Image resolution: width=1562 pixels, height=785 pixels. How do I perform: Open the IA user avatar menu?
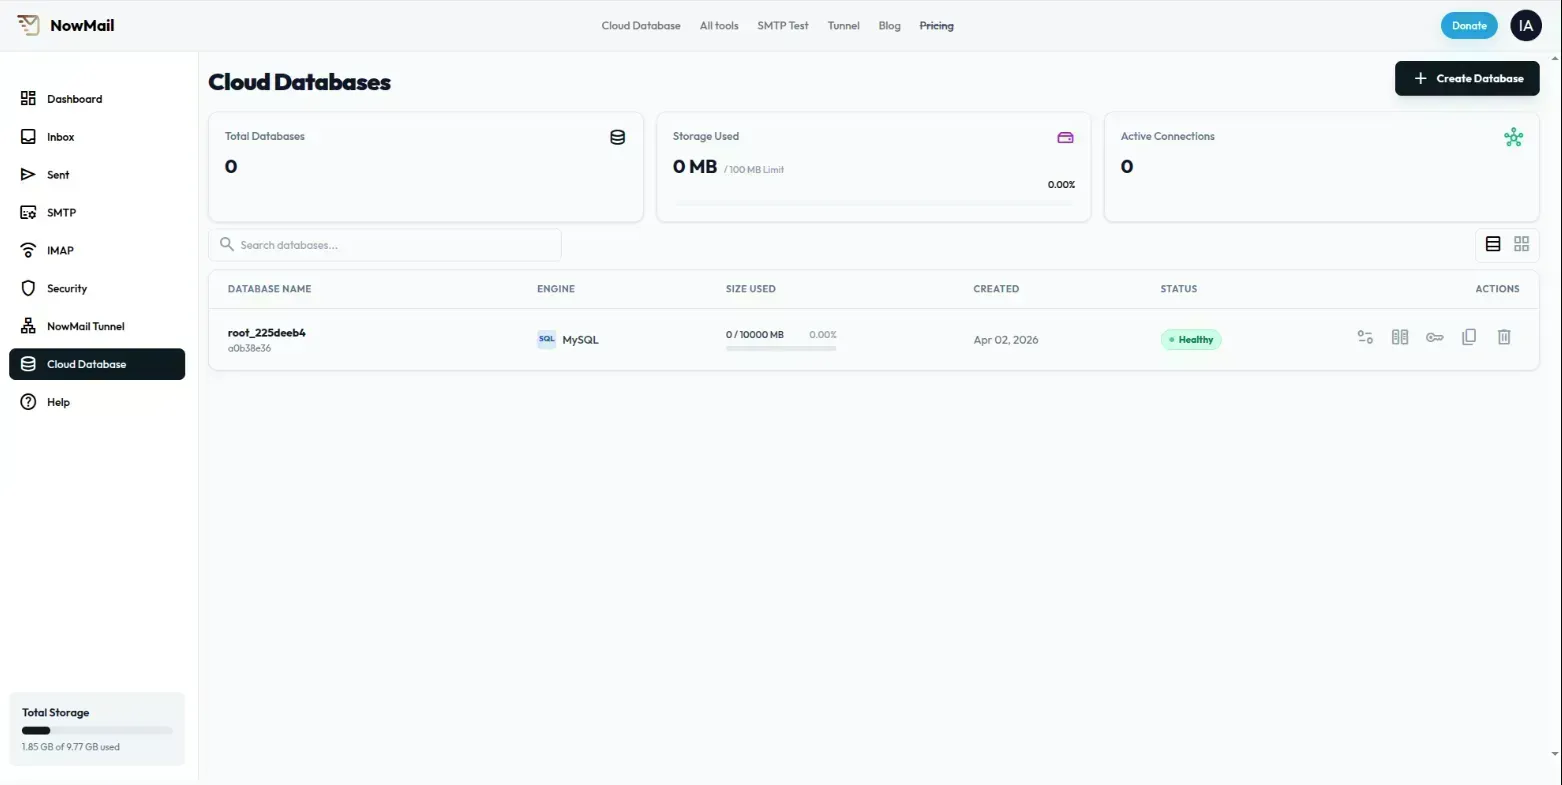(x=1525, y=26)
